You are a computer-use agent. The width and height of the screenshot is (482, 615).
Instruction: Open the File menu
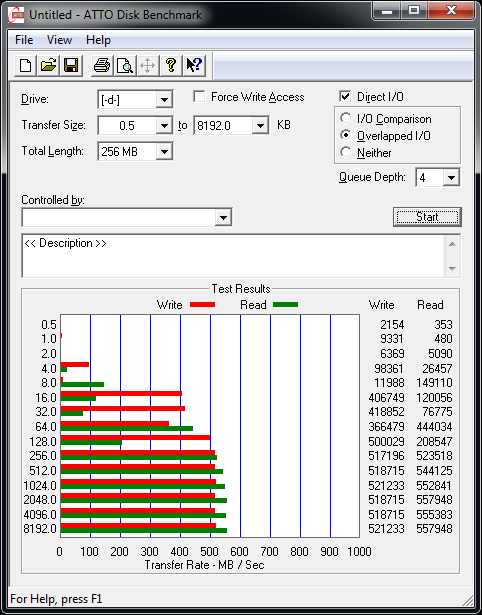24,40
